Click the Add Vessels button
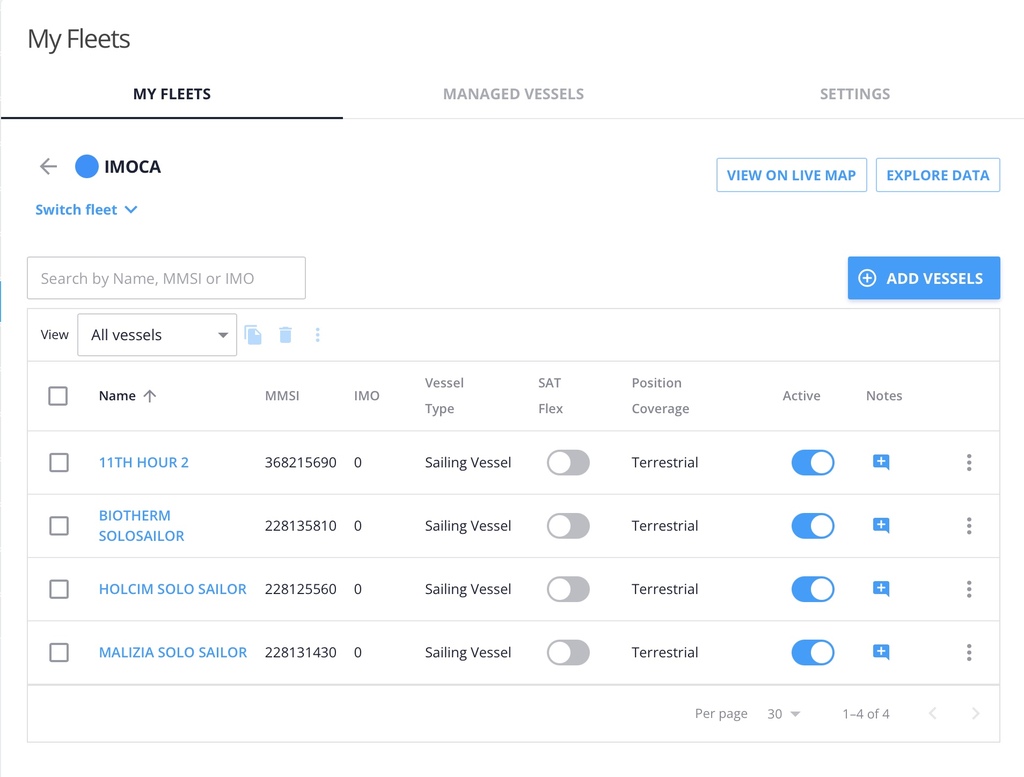 pyautogui.click(x=924, y=278)
